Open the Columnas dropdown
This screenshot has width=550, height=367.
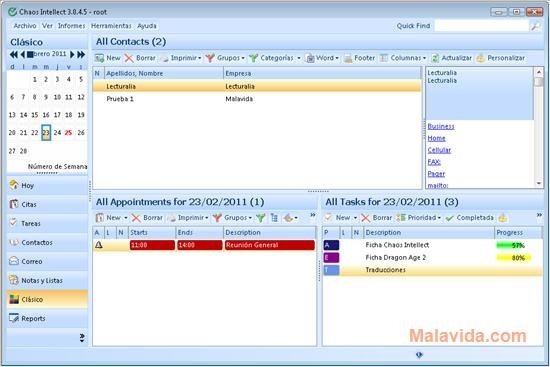point(403,58)
